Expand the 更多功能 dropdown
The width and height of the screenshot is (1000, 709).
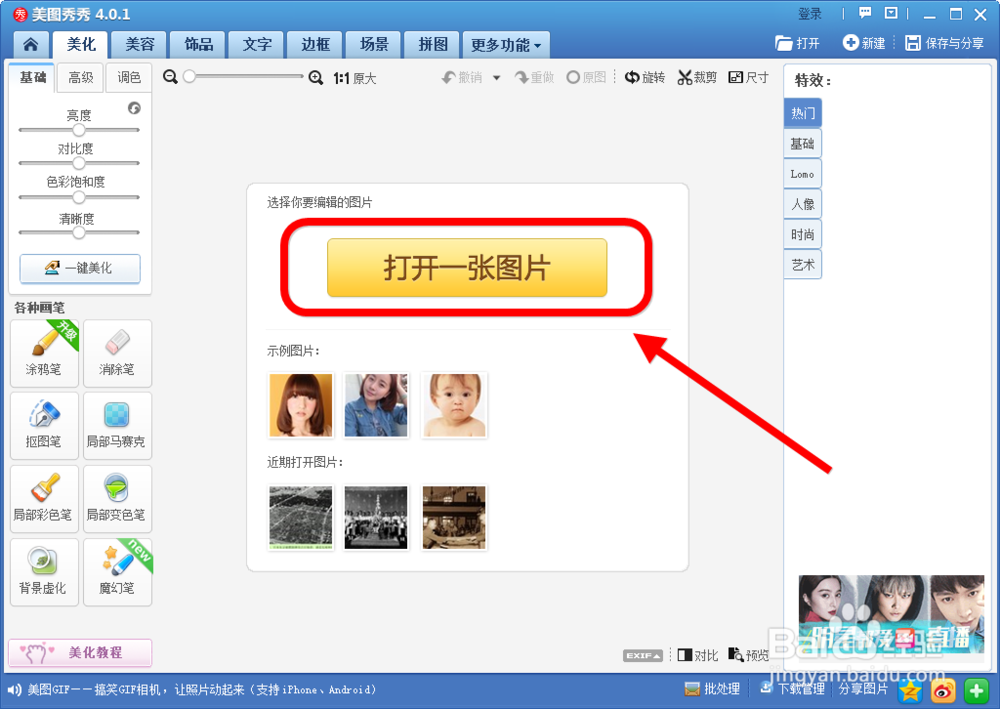506,45
